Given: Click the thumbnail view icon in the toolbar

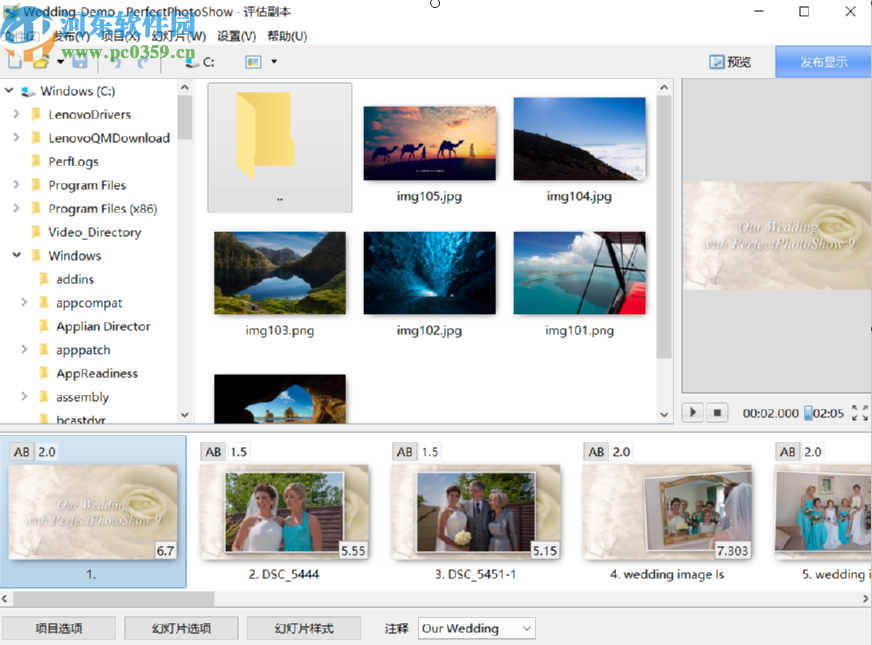Looking at the screenshot, I should pyautogui.click(x=255, y=61).
